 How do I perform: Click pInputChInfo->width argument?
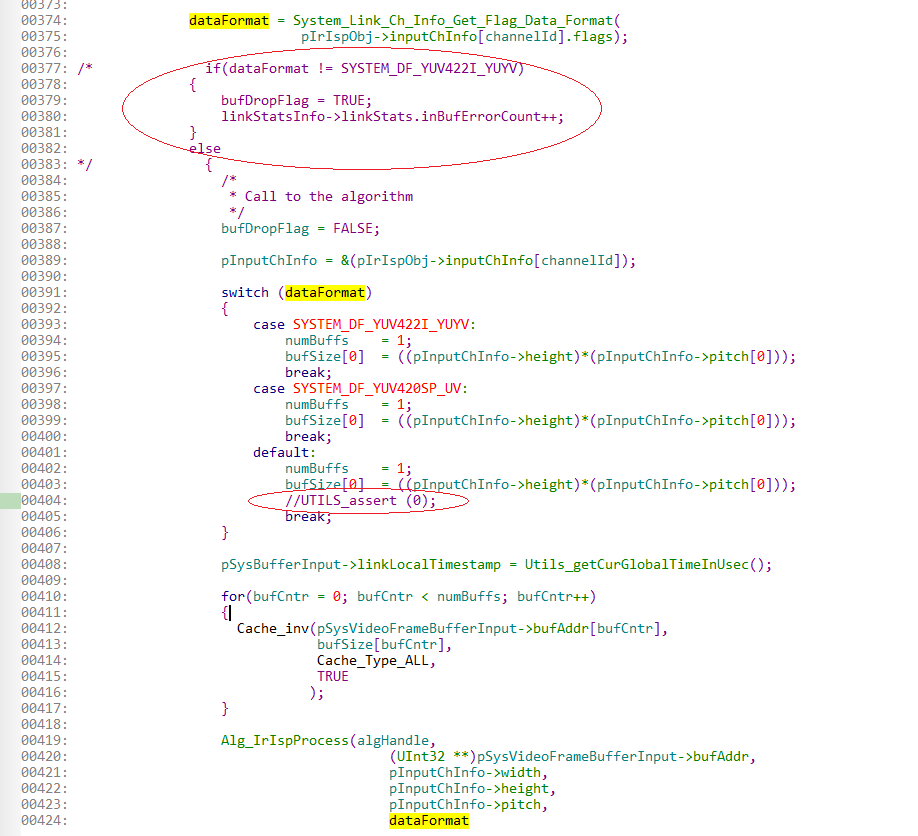(468, 773)
